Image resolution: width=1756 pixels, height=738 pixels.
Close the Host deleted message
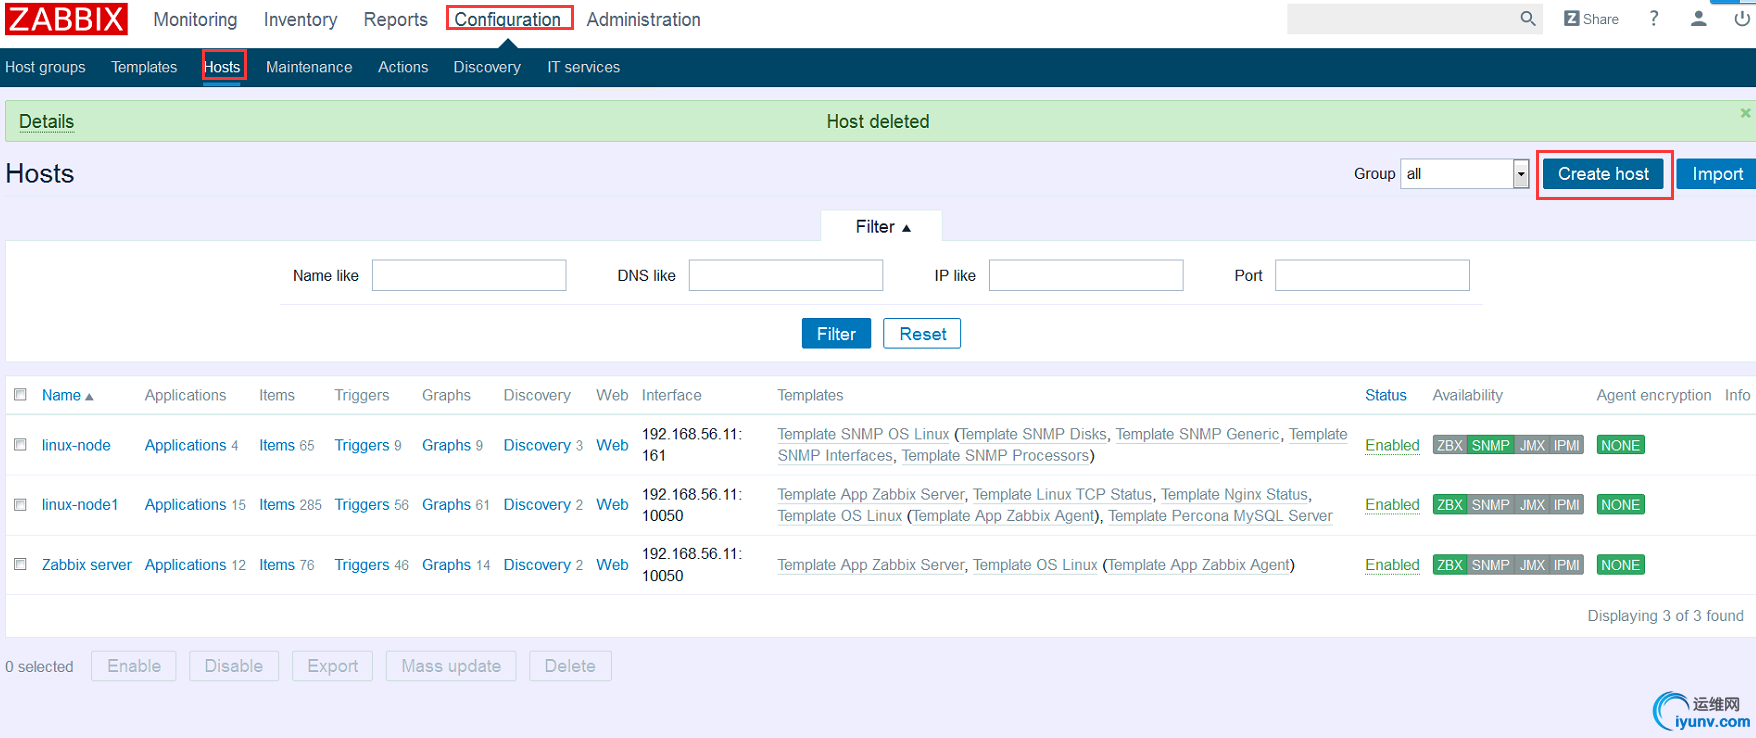[x=1745, y=113]
